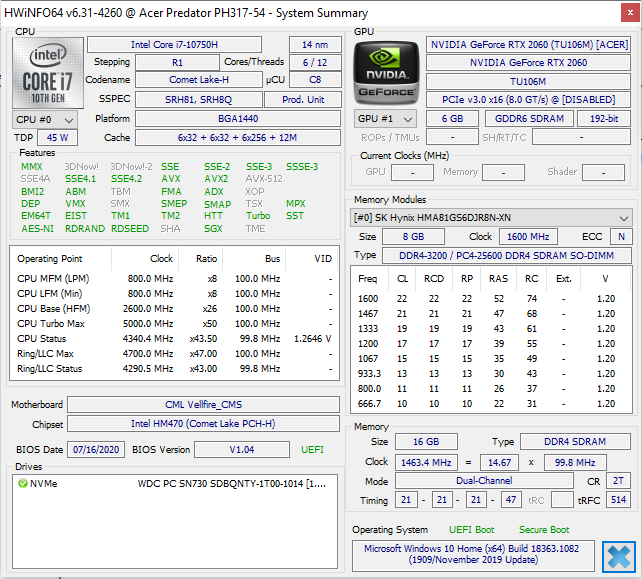Click the R1 stepping field
This screenshot has width=642, height=579.
coord(177,63)
